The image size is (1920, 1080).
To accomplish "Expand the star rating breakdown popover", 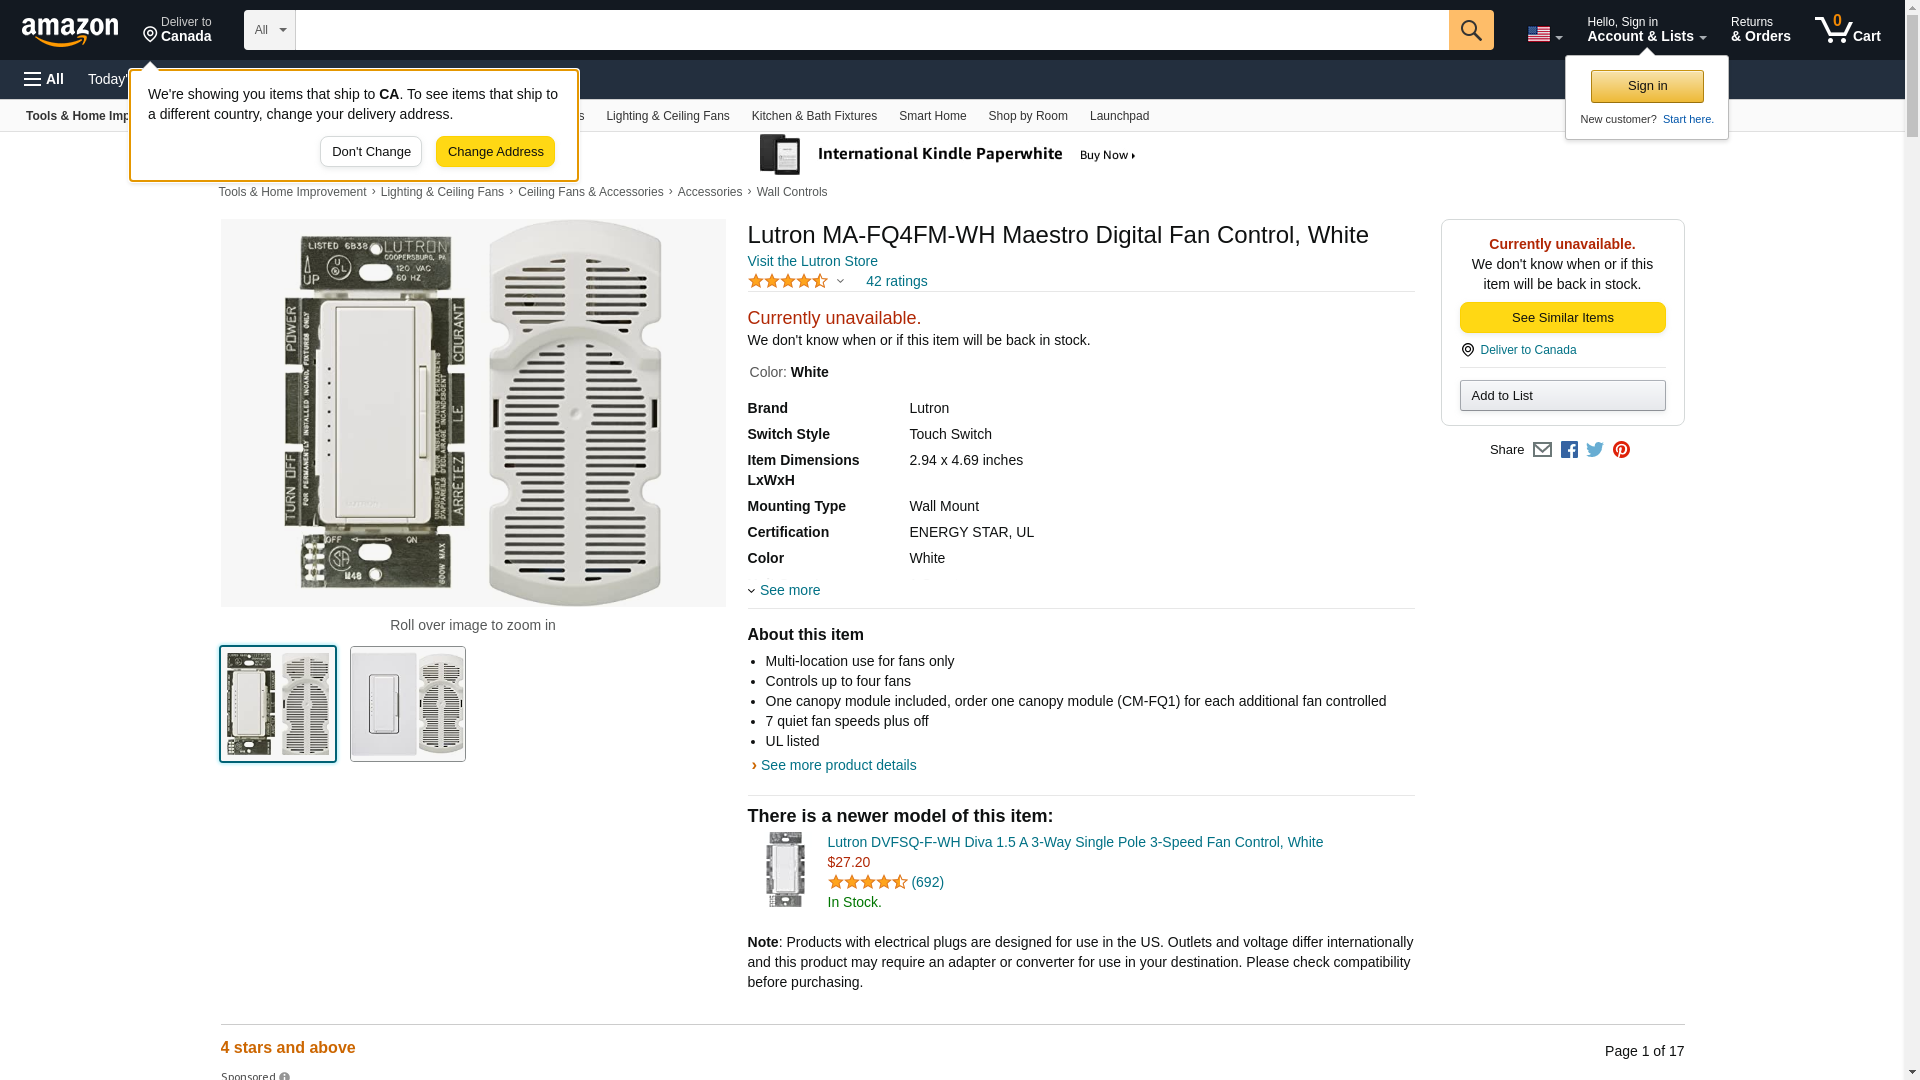I will pos(840,281).
